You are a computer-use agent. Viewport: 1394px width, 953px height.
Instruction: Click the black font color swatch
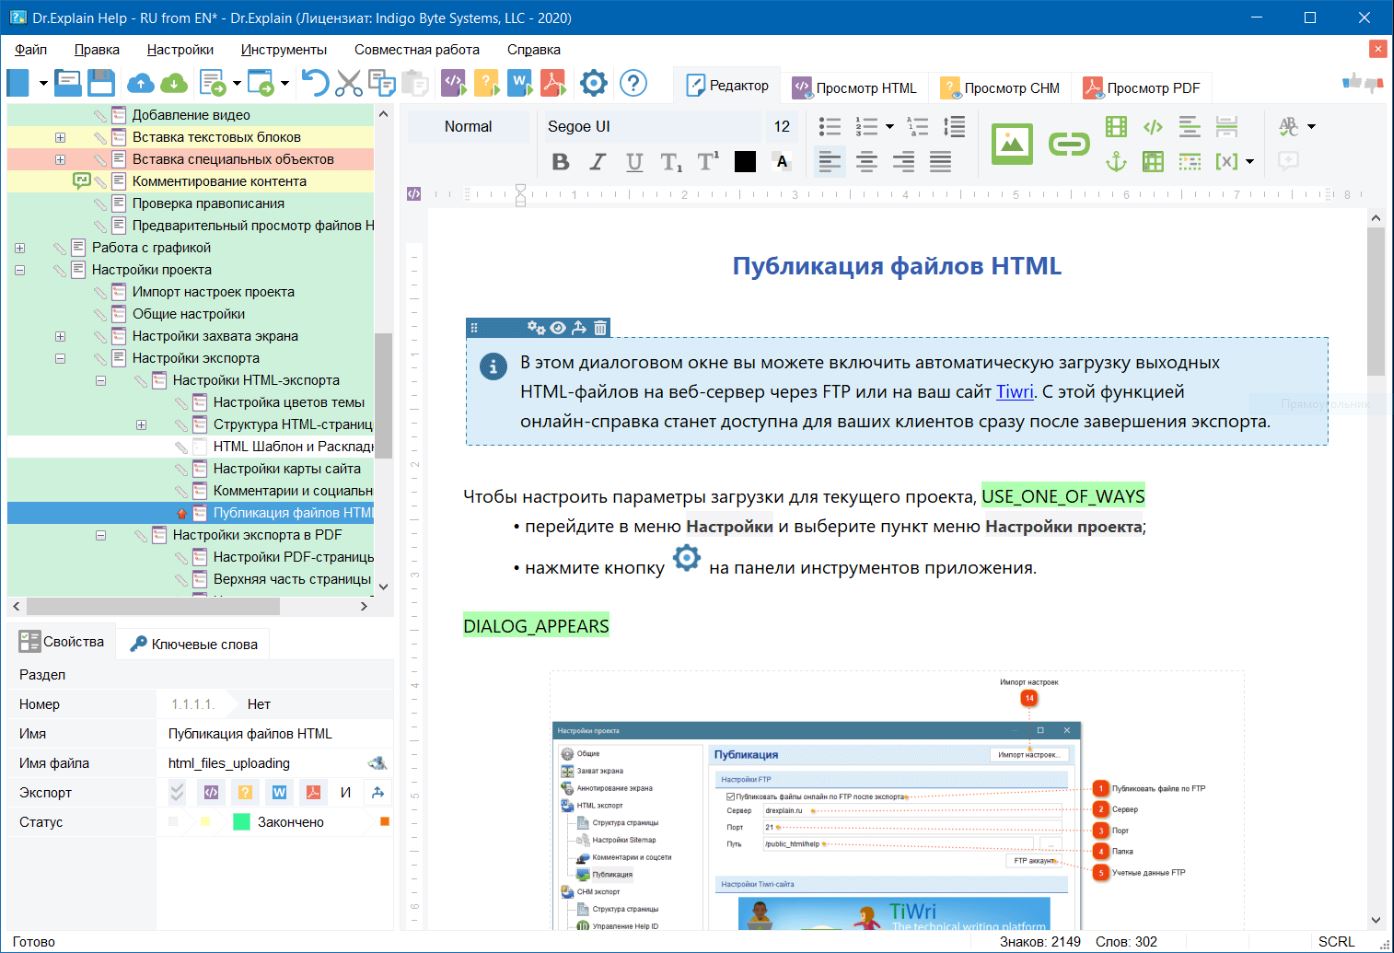click(x=745, y=162)
